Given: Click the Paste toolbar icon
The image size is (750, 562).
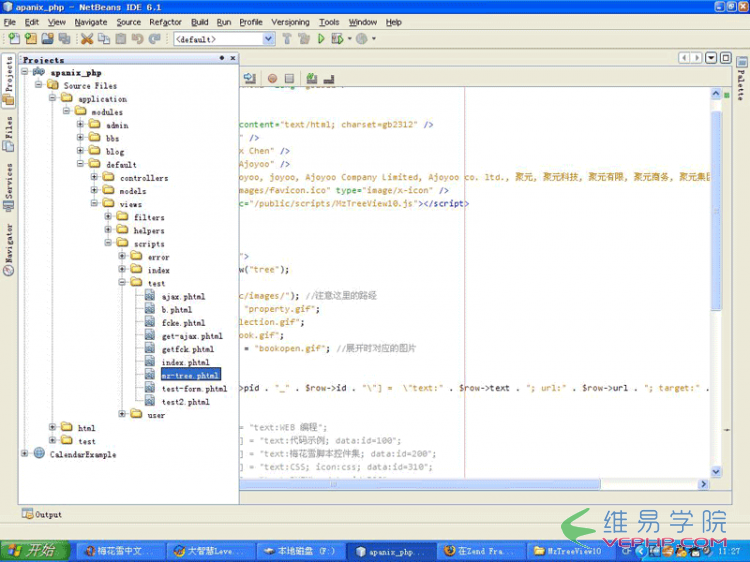Looking at the screenshot, I should click(121, 39).
